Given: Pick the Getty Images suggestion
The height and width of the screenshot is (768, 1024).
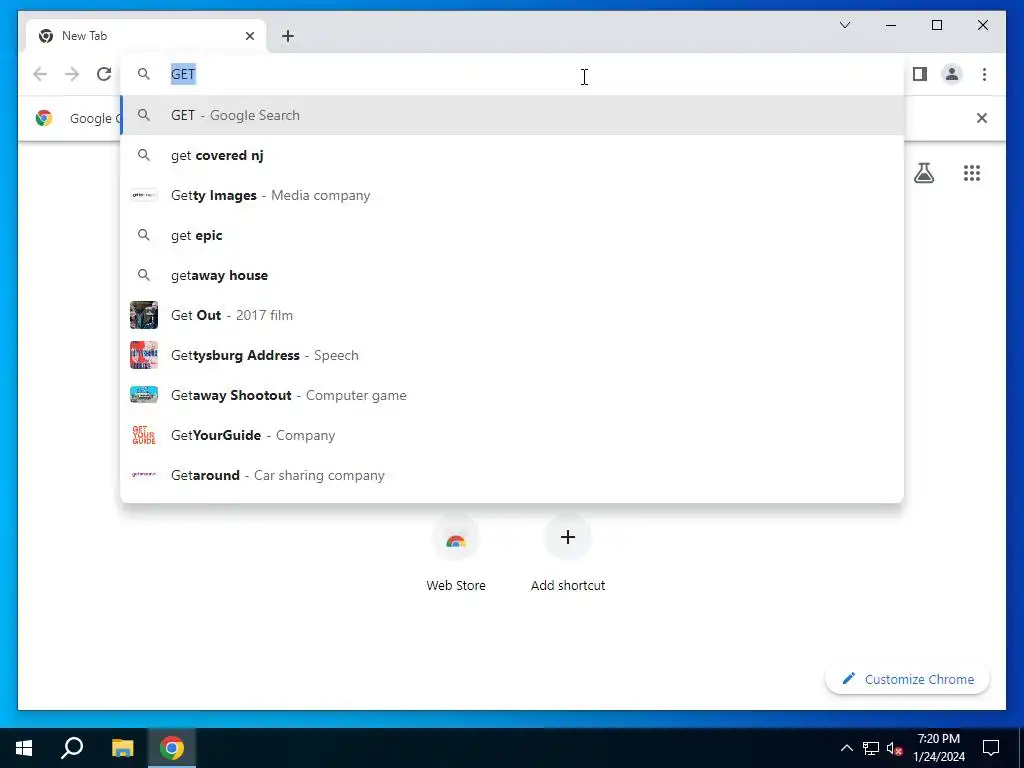Looking at the screenshot, I should pyautogui.click(x=513, y=195).
